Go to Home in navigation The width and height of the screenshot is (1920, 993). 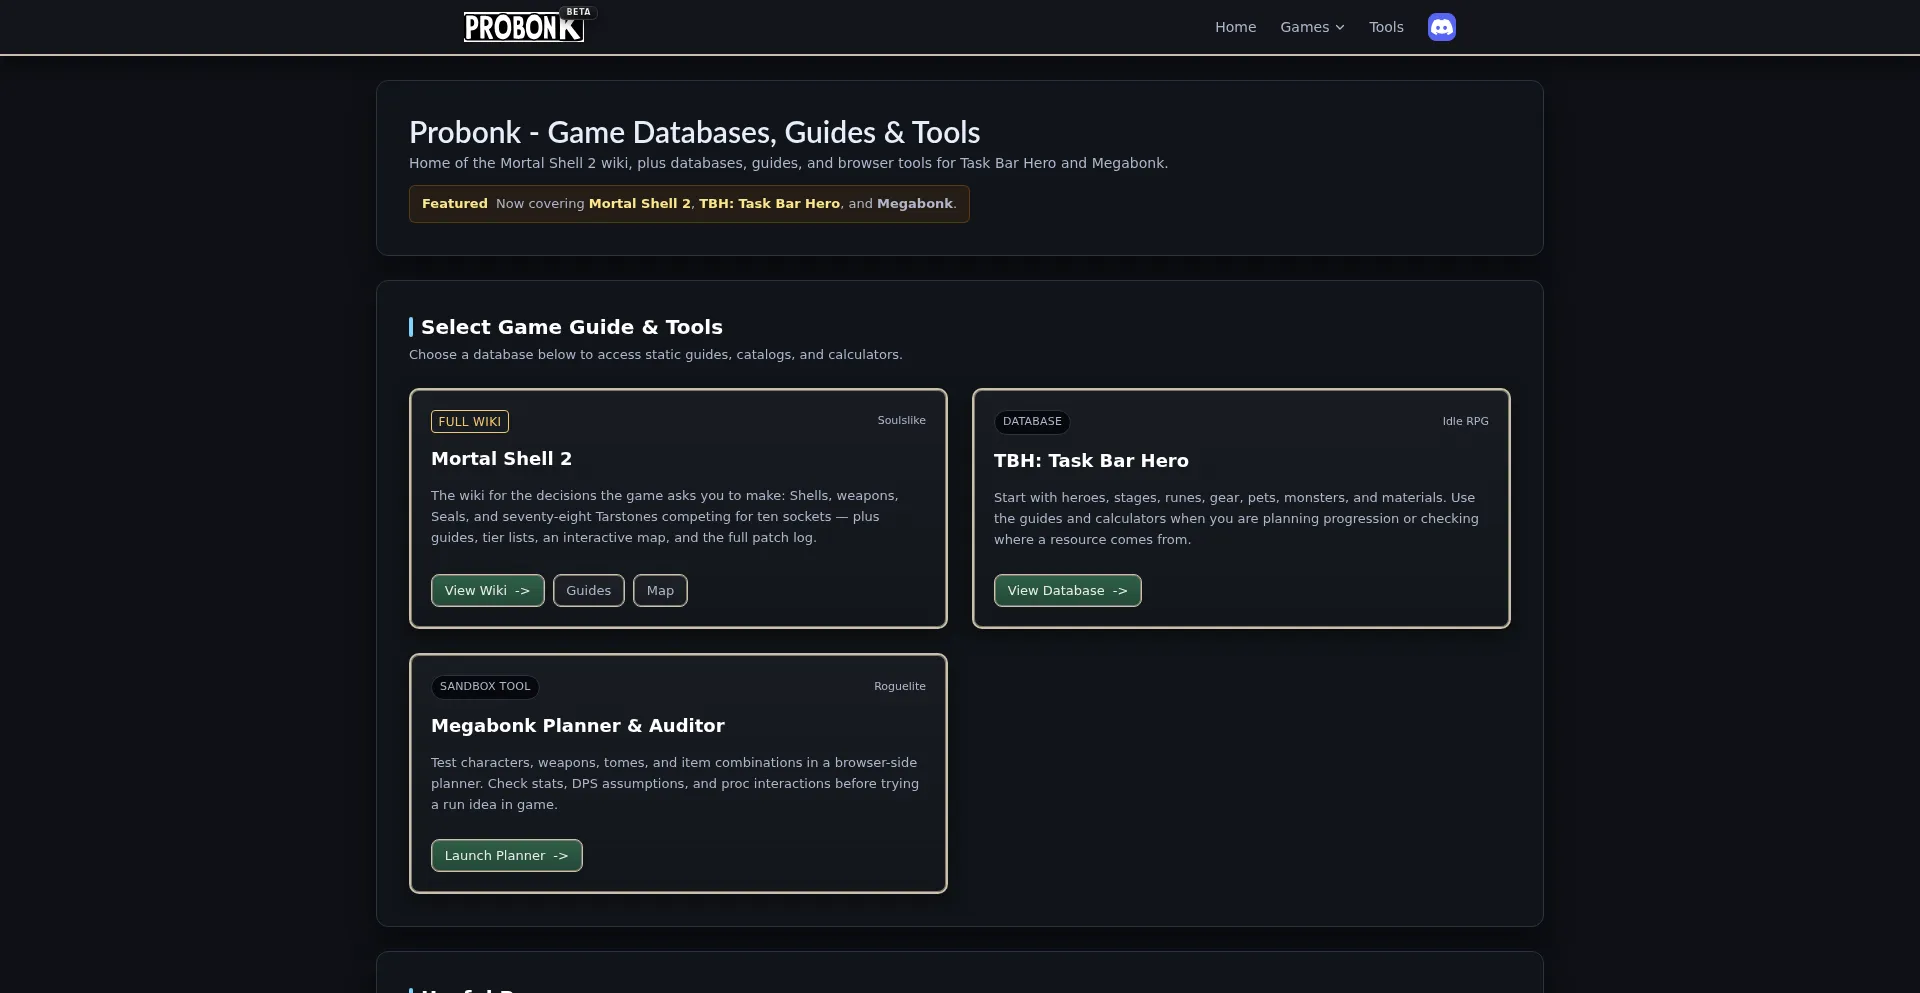[1235, 27]
